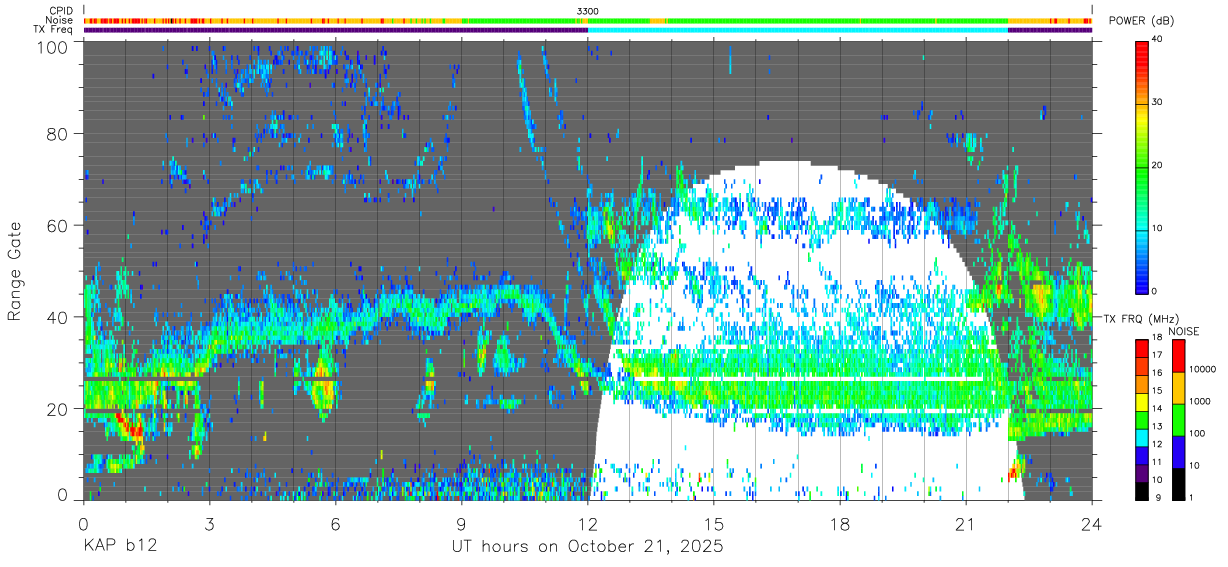Click the 'KAP b12' radar beam label
This screenshot has height=567, width=1228.
119,547
